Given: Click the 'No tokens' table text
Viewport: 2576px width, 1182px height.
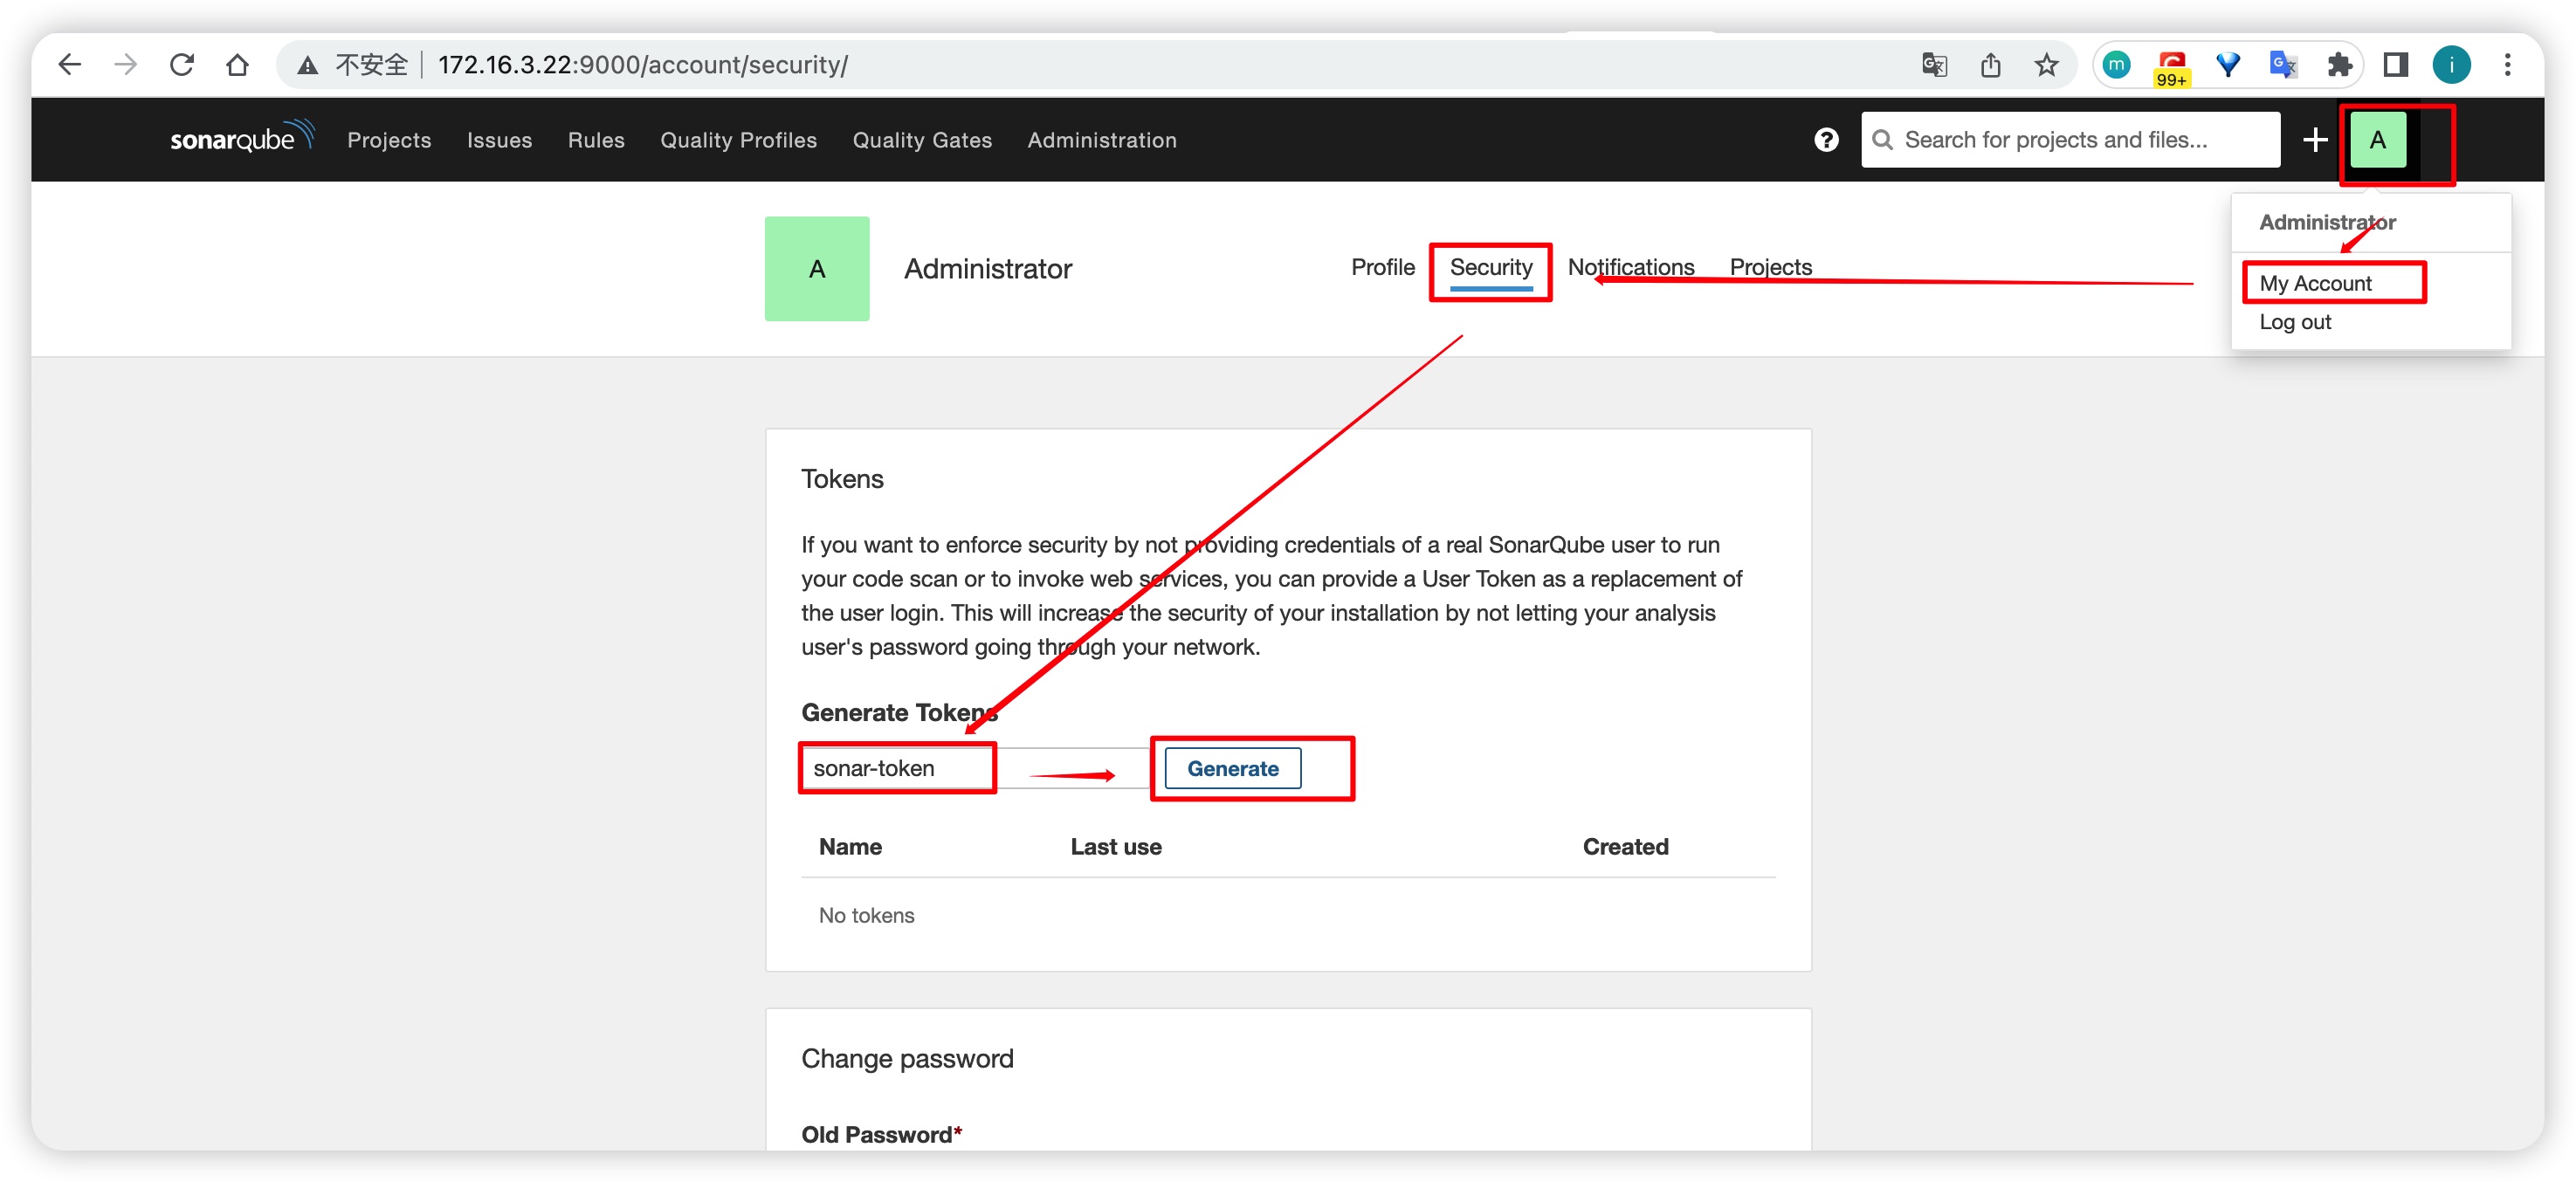Looking at the screenshot, I should 866,915.
